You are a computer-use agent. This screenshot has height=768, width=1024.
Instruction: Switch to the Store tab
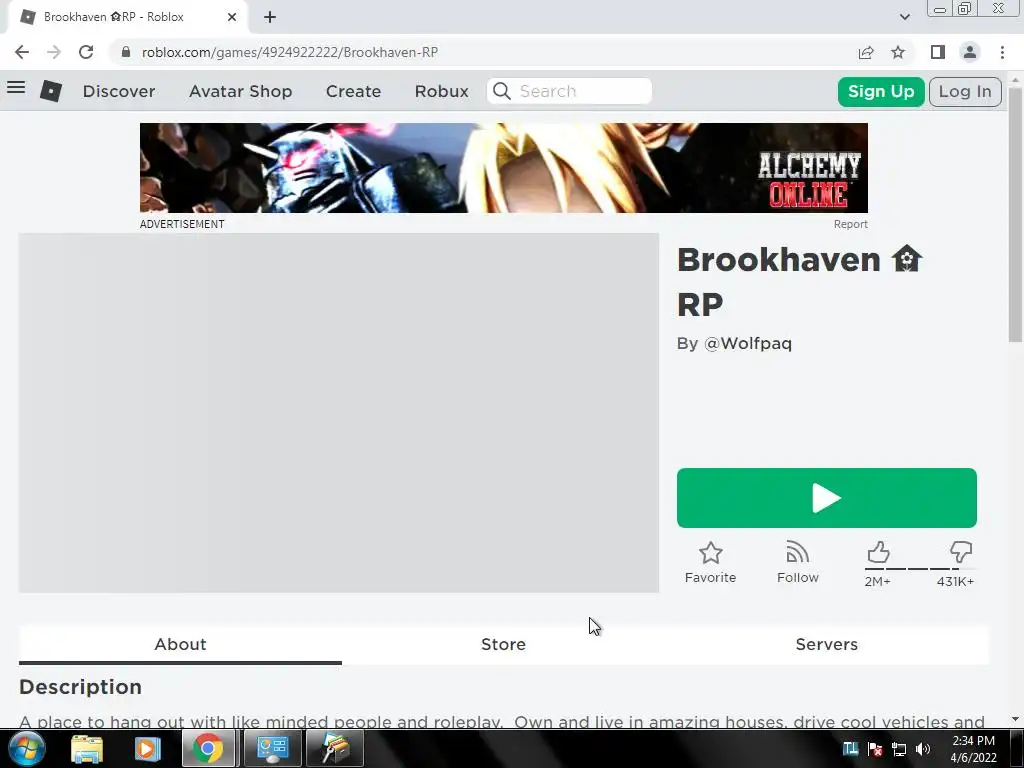click(504, 645)
